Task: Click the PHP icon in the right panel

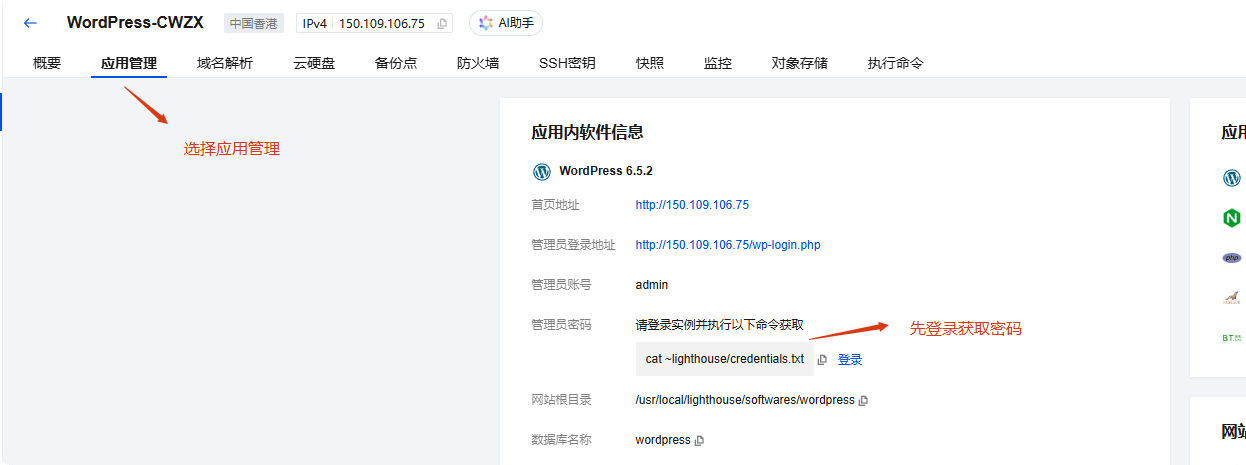Action: pyautogui.click(x=1231, y=258)
